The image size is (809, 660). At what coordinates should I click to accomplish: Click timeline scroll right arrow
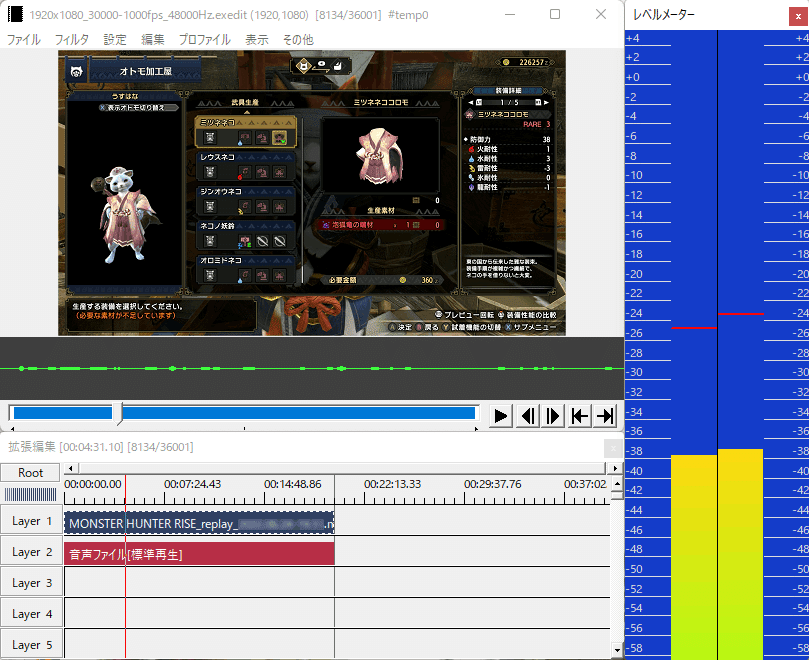pos(614,469)
